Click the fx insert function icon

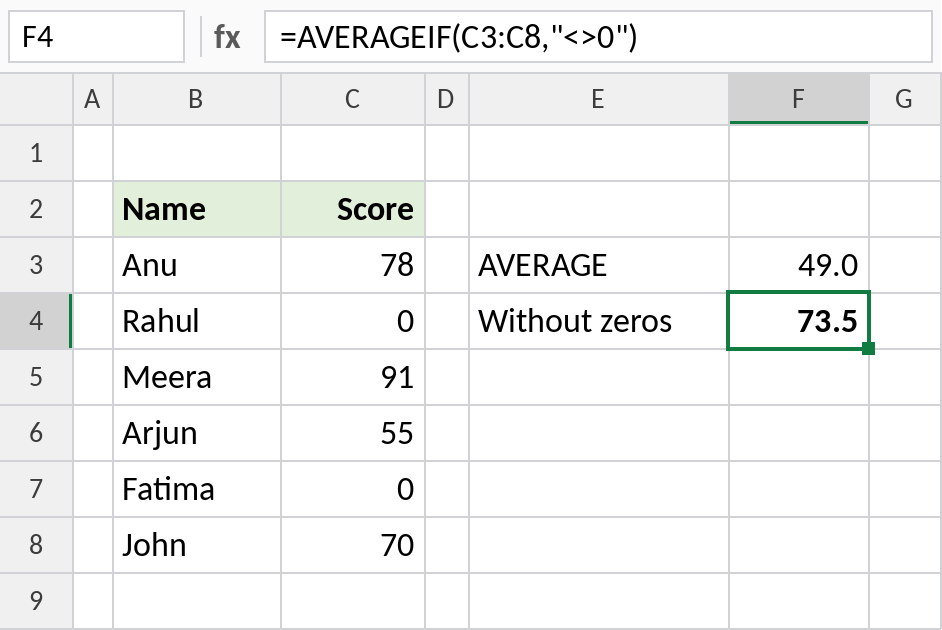coord(227,37)
